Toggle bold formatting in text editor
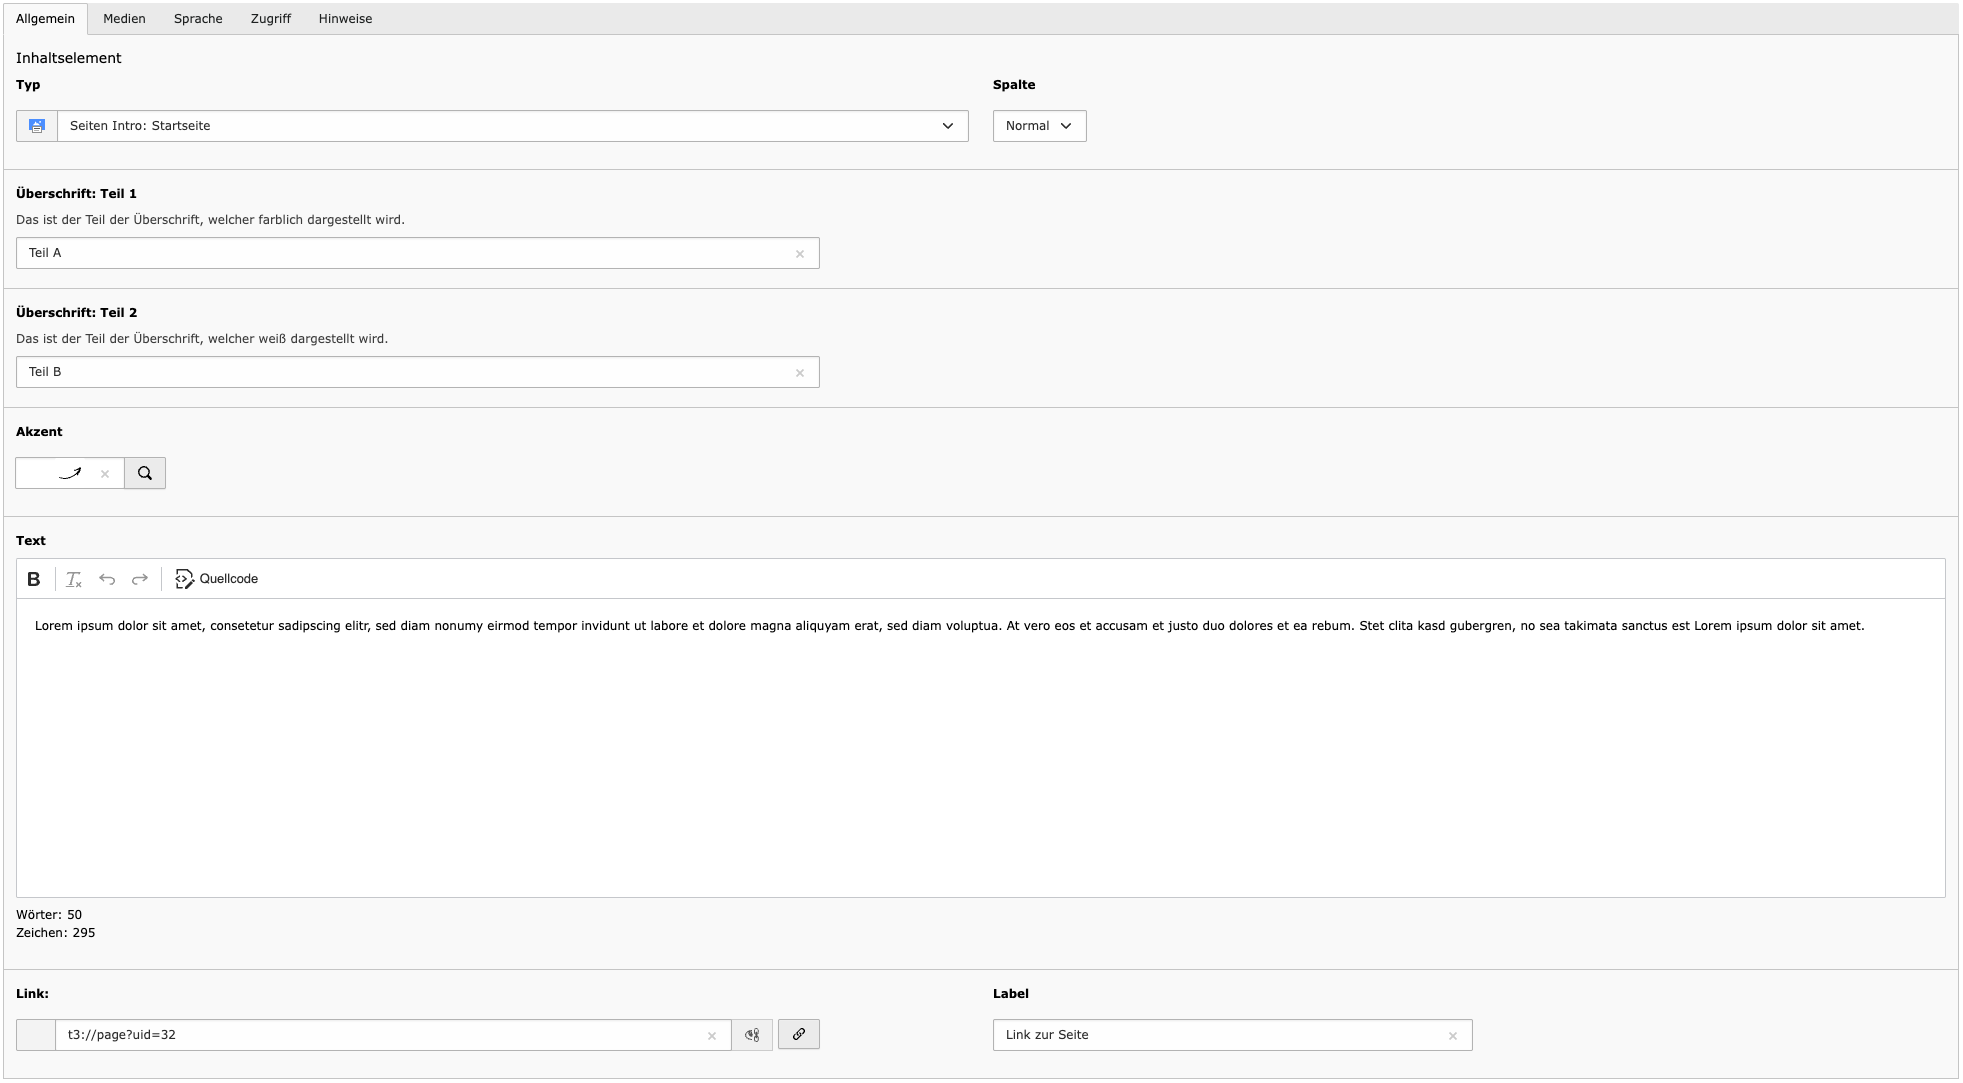The height and width of the screenshot is (1083, 1963). pyautogui.click(x=34, y=579)
